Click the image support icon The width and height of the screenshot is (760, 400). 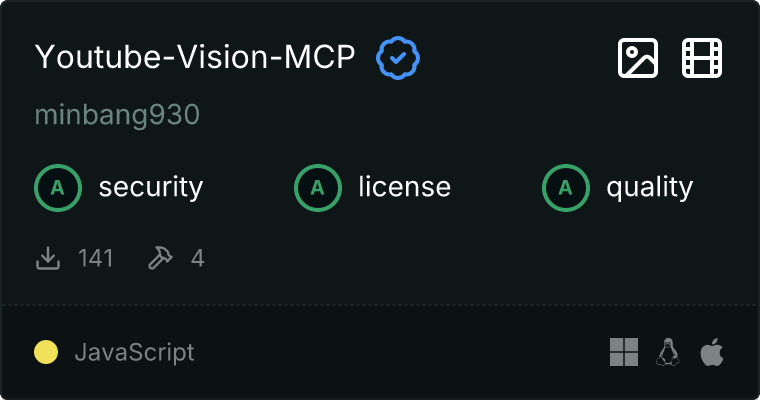pyautogui.click(x=638, y=58)
